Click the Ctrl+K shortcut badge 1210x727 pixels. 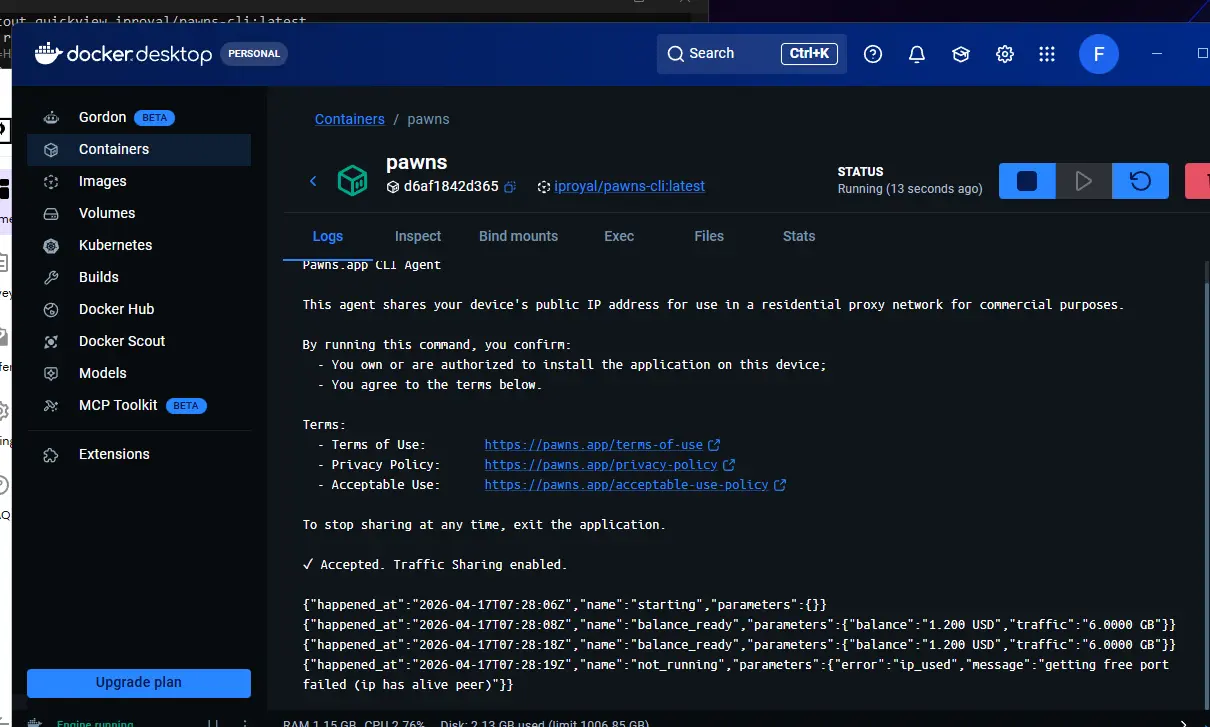tap(809, 54)
